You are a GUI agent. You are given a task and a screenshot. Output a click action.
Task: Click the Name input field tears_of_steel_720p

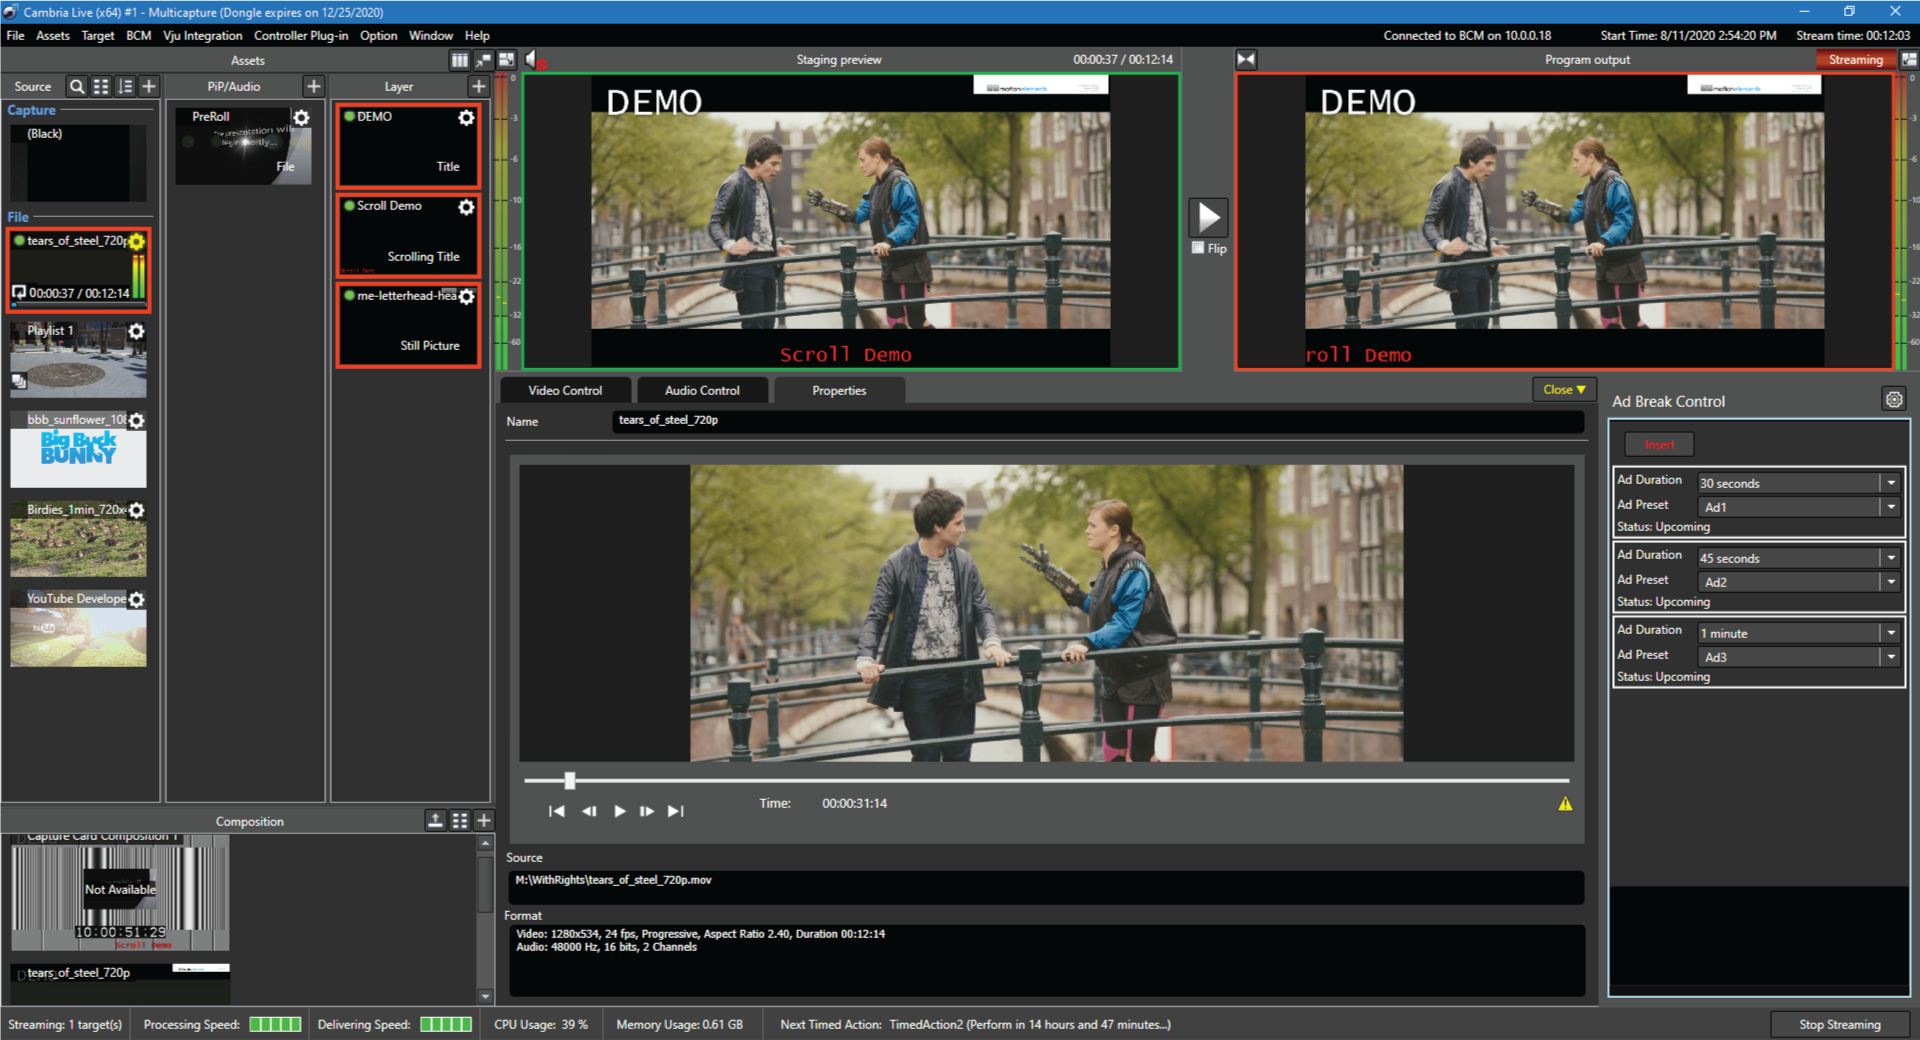coord(1098,421)
